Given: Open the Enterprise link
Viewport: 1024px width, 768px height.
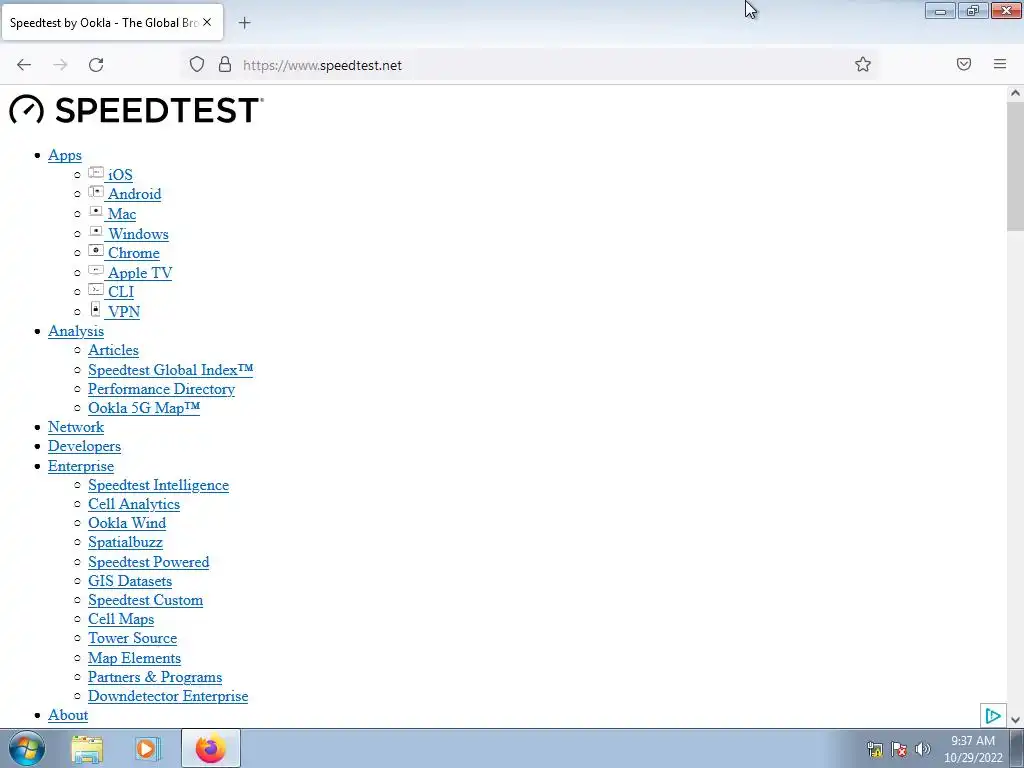Looking at the screenshot, I should (80, 466).
